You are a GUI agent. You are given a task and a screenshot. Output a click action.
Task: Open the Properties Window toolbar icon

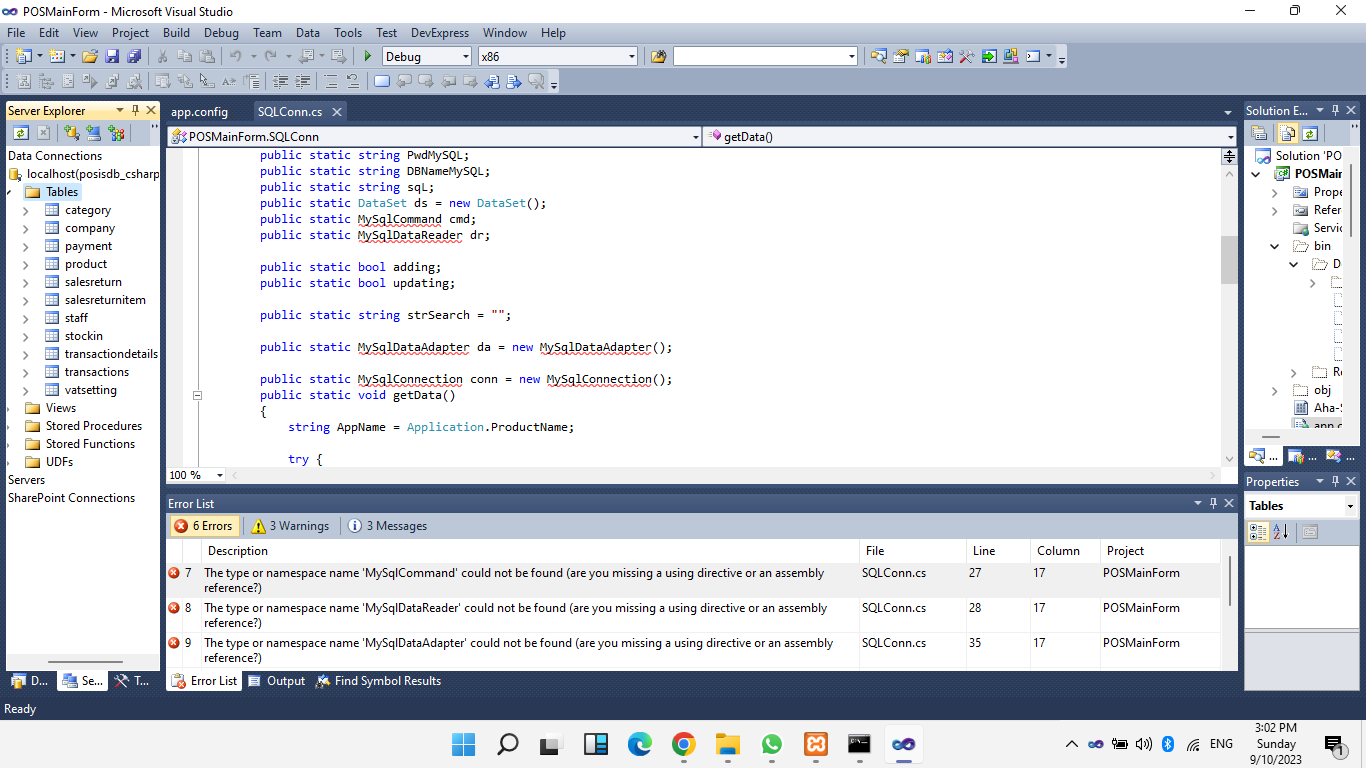900,56
